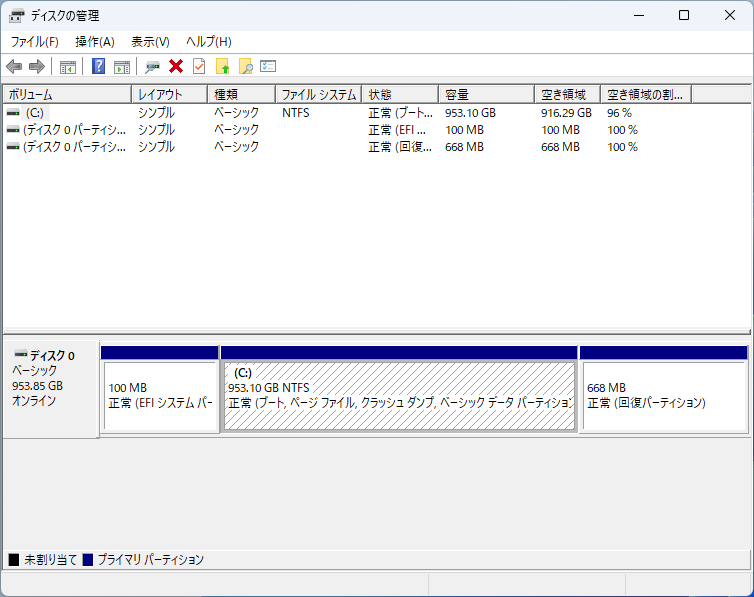The image size is (754, 597).
Task: Open the ファイル(F) menu
Action: coord(34,41)
